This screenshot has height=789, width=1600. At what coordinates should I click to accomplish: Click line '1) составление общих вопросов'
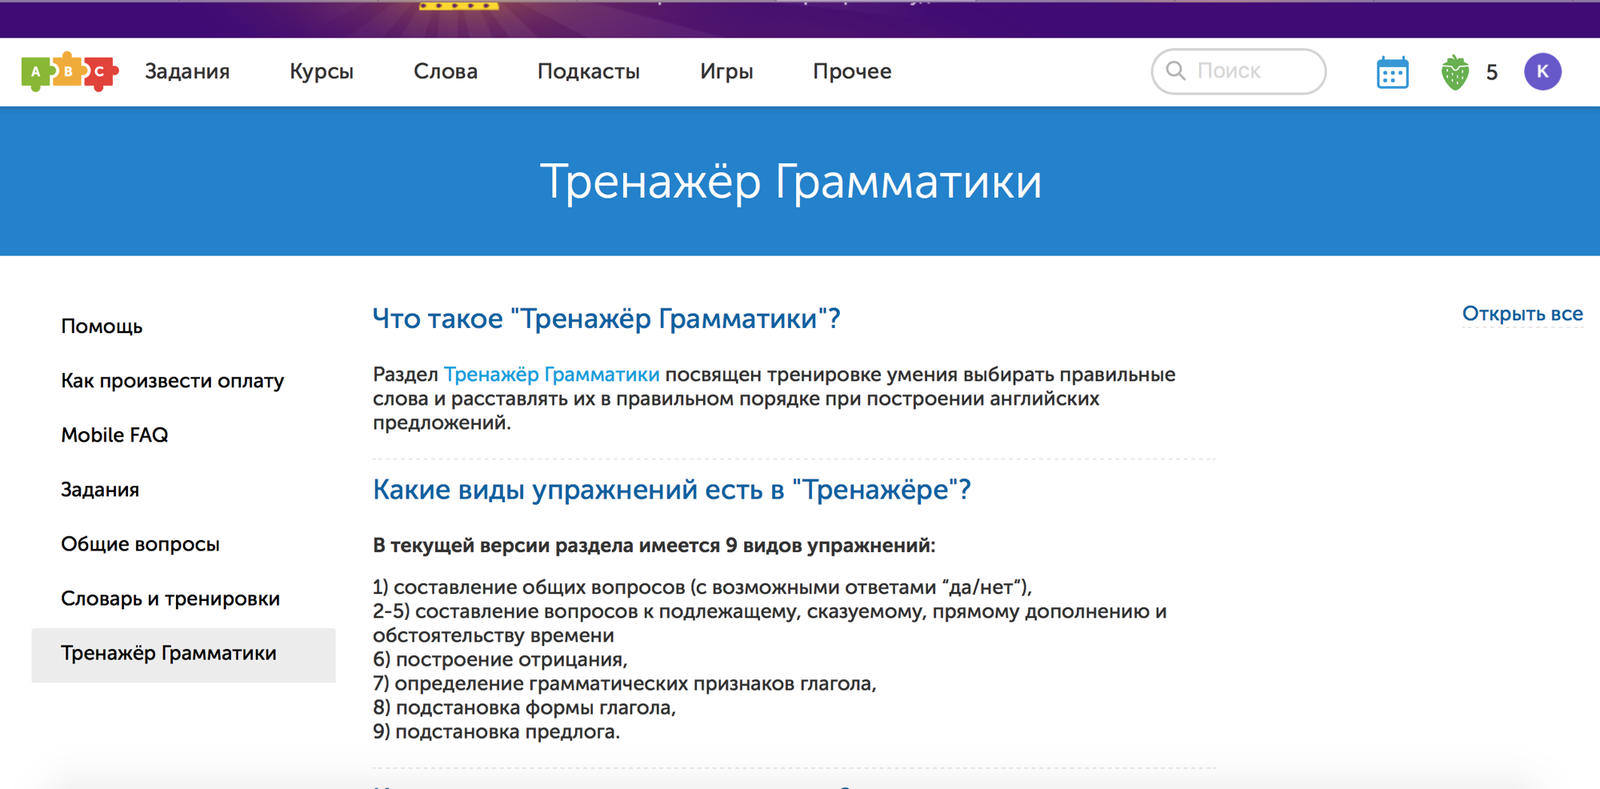click(702, 587)
